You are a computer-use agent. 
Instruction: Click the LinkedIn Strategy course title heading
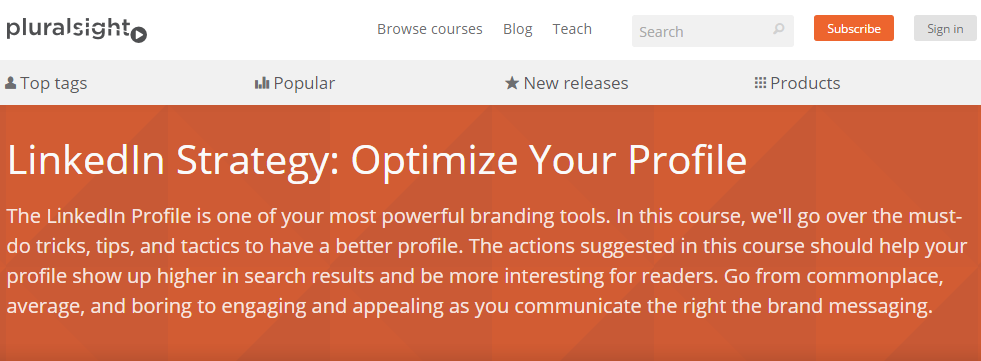[377, 160]
